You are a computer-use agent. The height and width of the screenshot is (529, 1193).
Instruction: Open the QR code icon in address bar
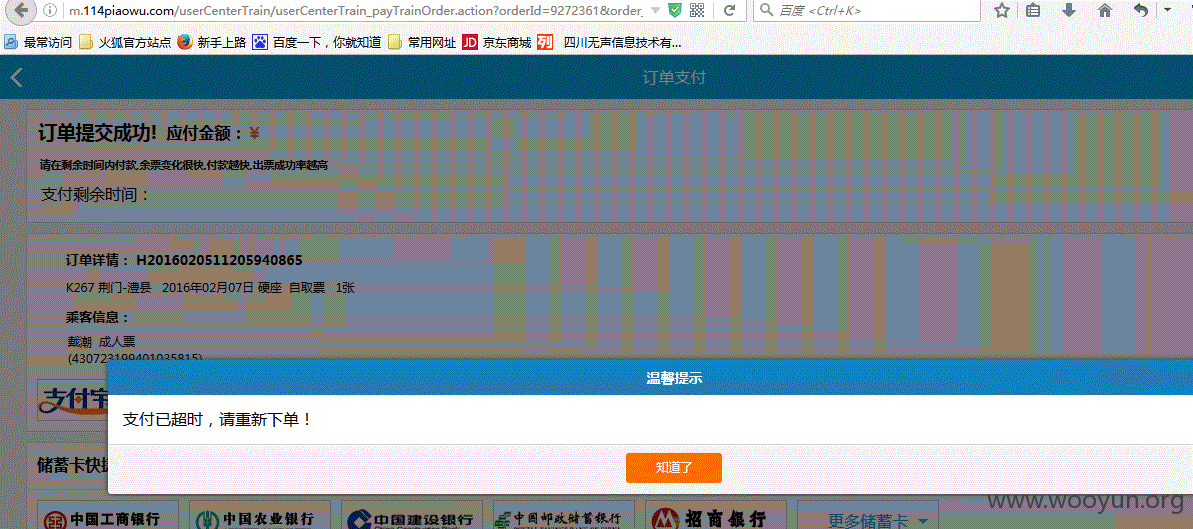(697, 11)
